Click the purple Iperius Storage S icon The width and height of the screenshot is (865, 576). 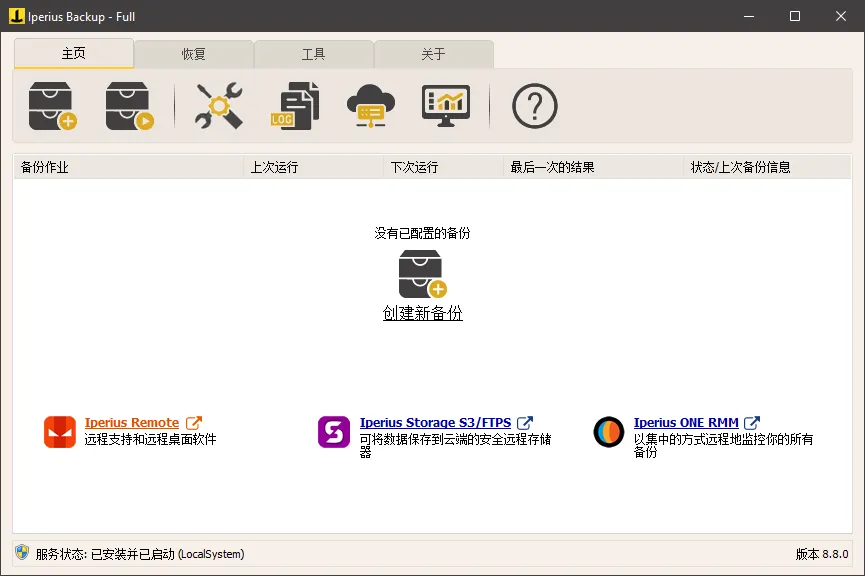[333, 430]
